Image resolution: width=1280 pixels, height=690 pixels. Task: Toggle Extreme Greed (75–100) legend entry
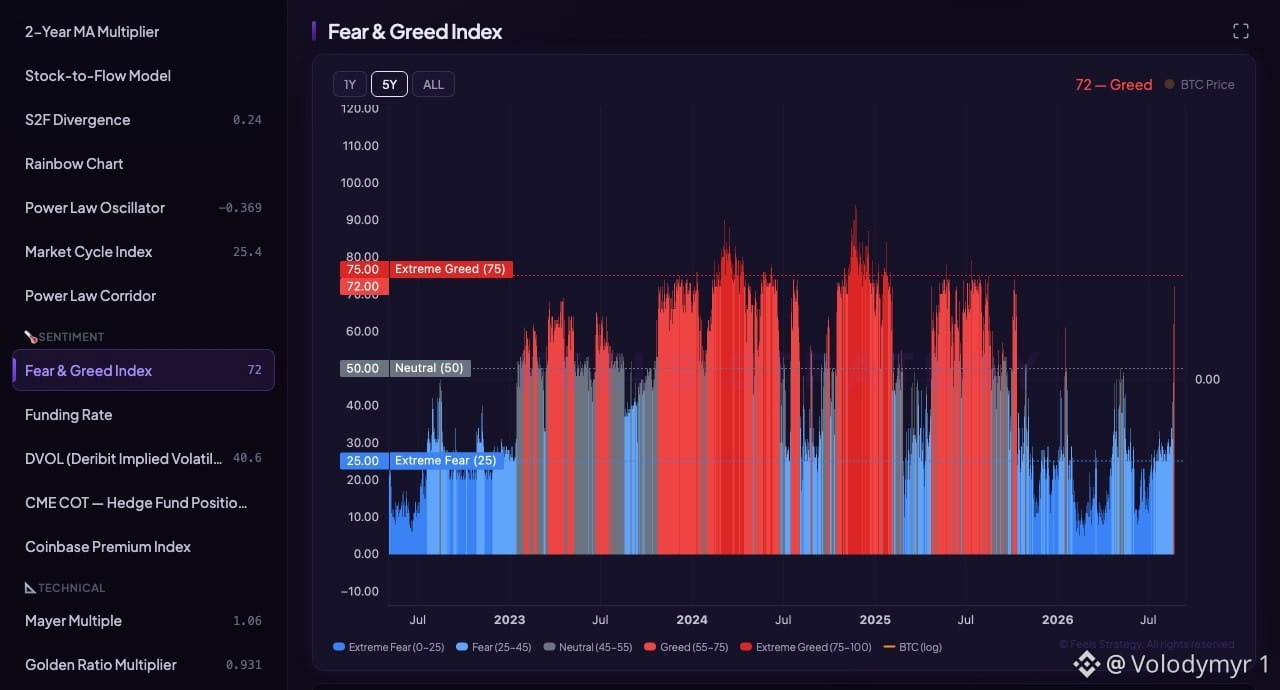[806, 647]
